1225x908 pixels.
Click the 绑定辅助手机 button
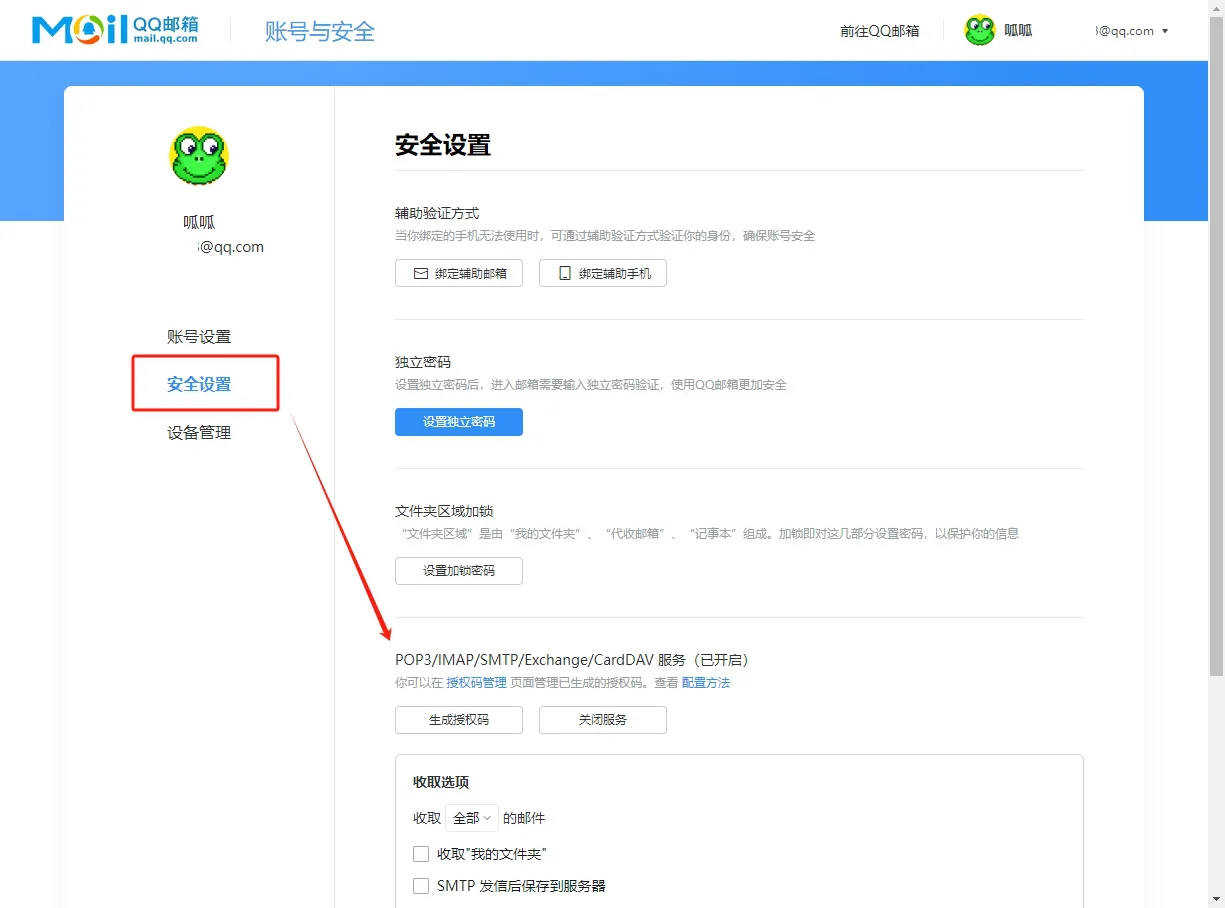click(603, 273)
